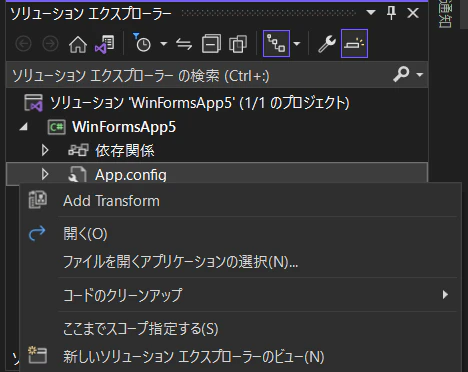Toggle Show All Files icon
The image size is (468, 372).
pos(238,44)
